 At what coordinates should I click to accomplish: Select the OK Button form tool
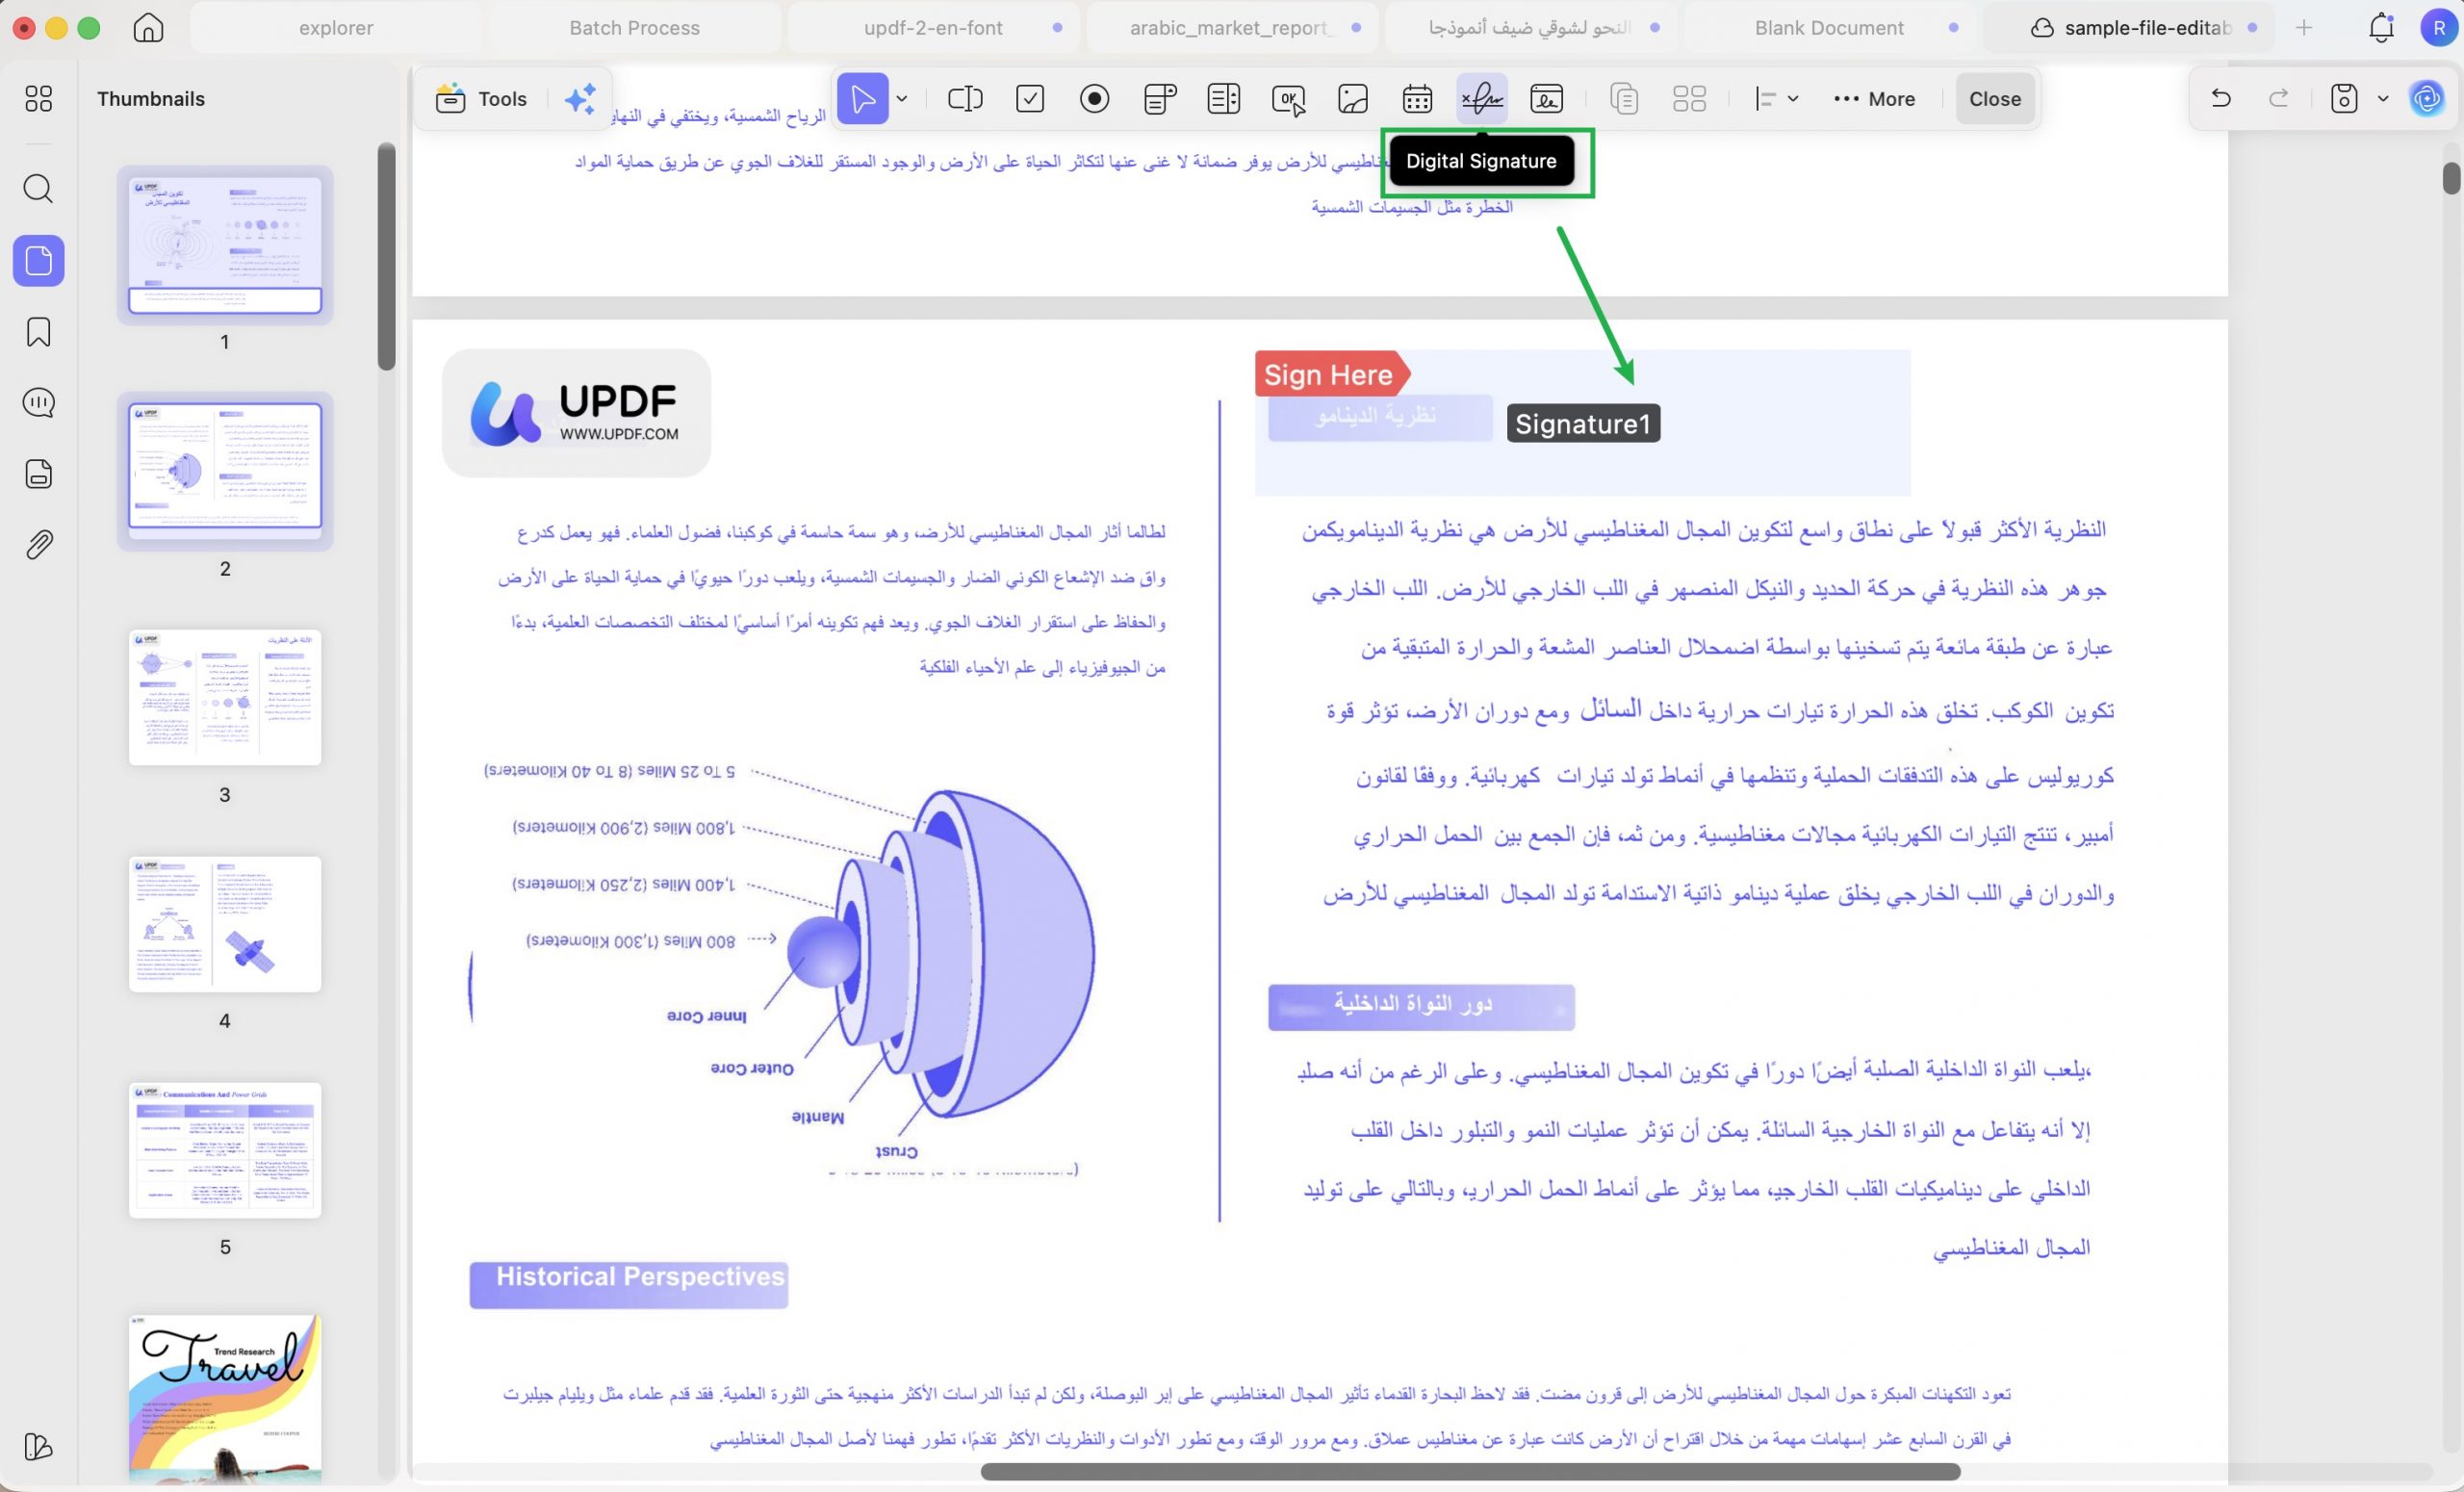(x=1289, y=99)
